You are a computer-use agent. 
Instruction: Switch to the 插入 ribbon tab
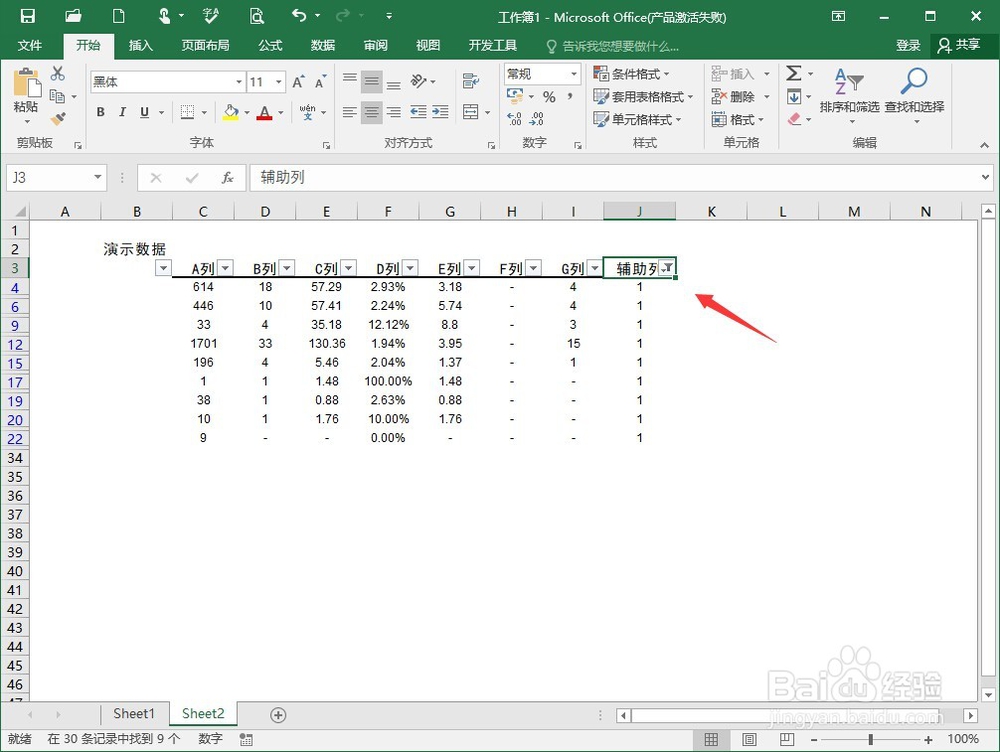pyautogui.click(x=140, y=45)
